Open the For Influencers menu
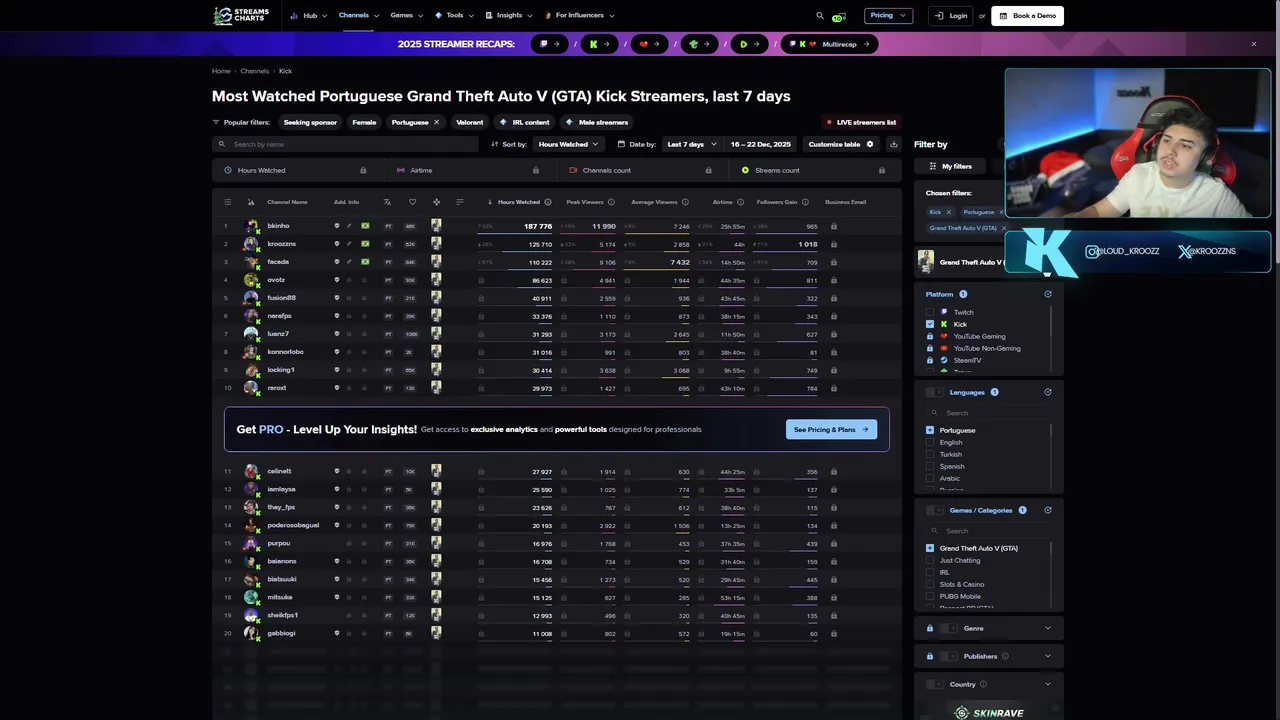 580,16
